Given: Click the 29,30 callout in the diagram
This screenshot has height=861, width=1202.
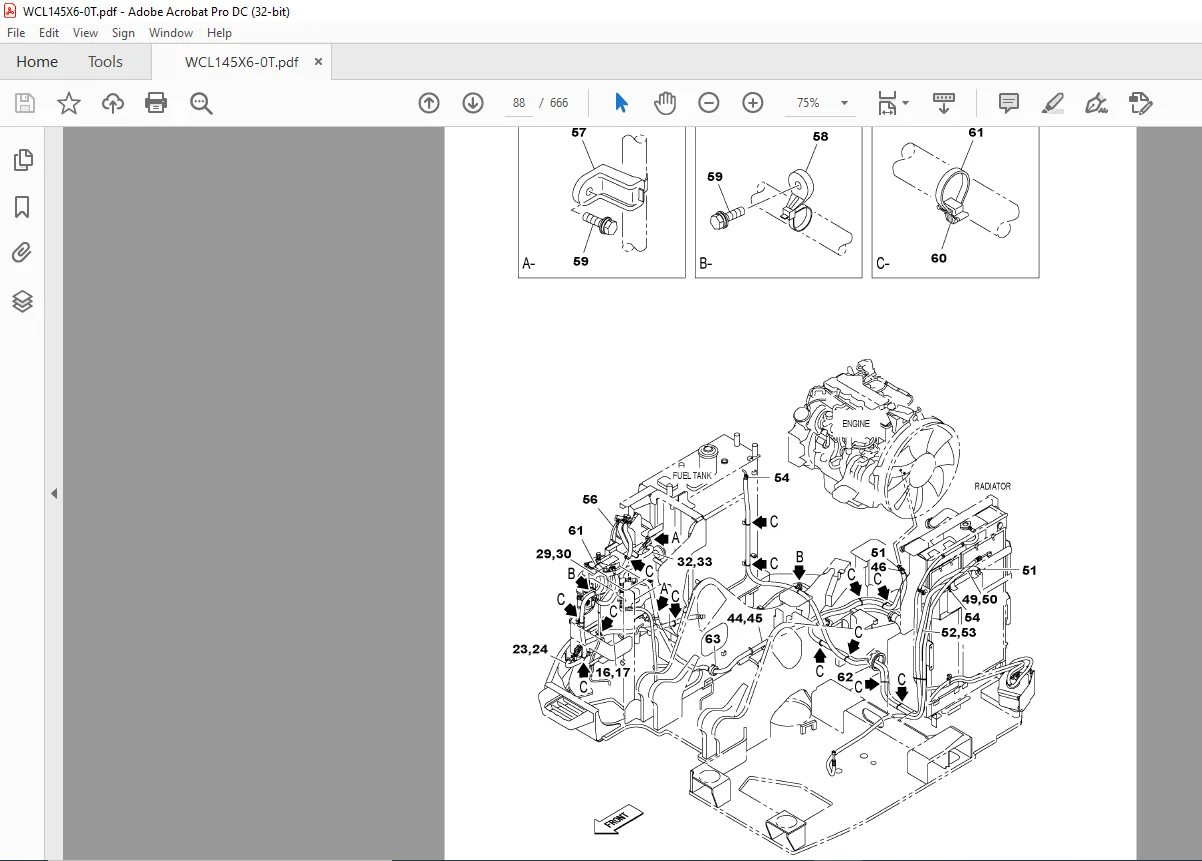Looking at the screenshot, I should click(x=553, y=554).
